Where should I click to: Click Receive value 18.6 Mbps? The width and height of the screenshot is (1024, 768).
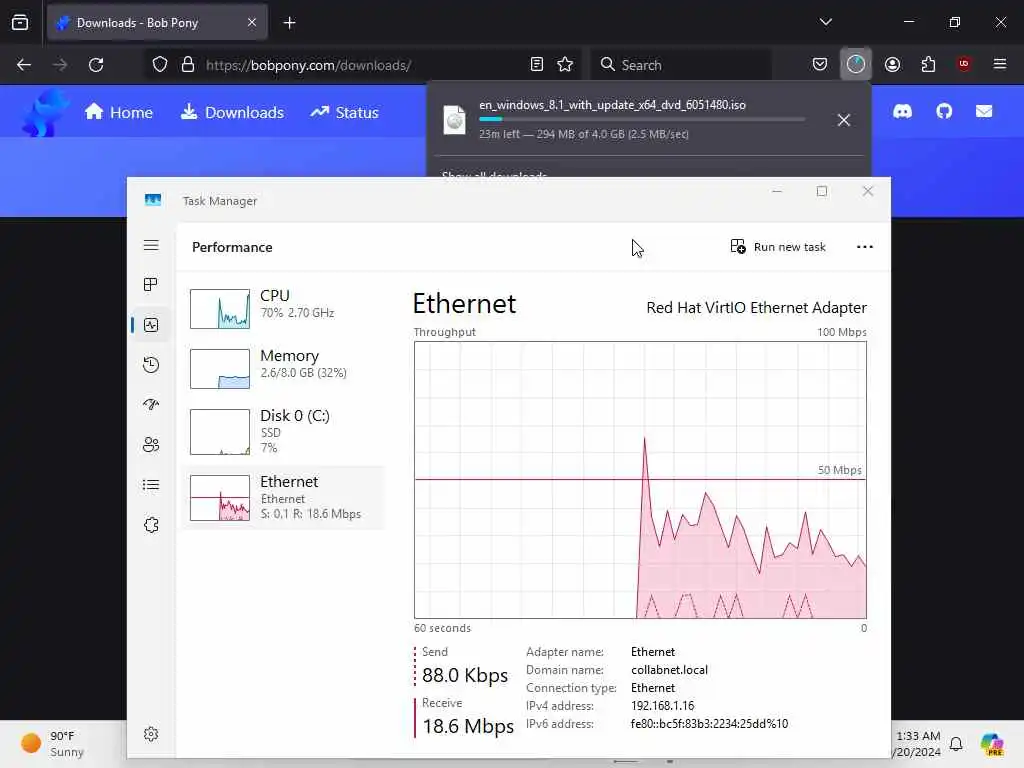pyautogui.click(x=468, y=726)
